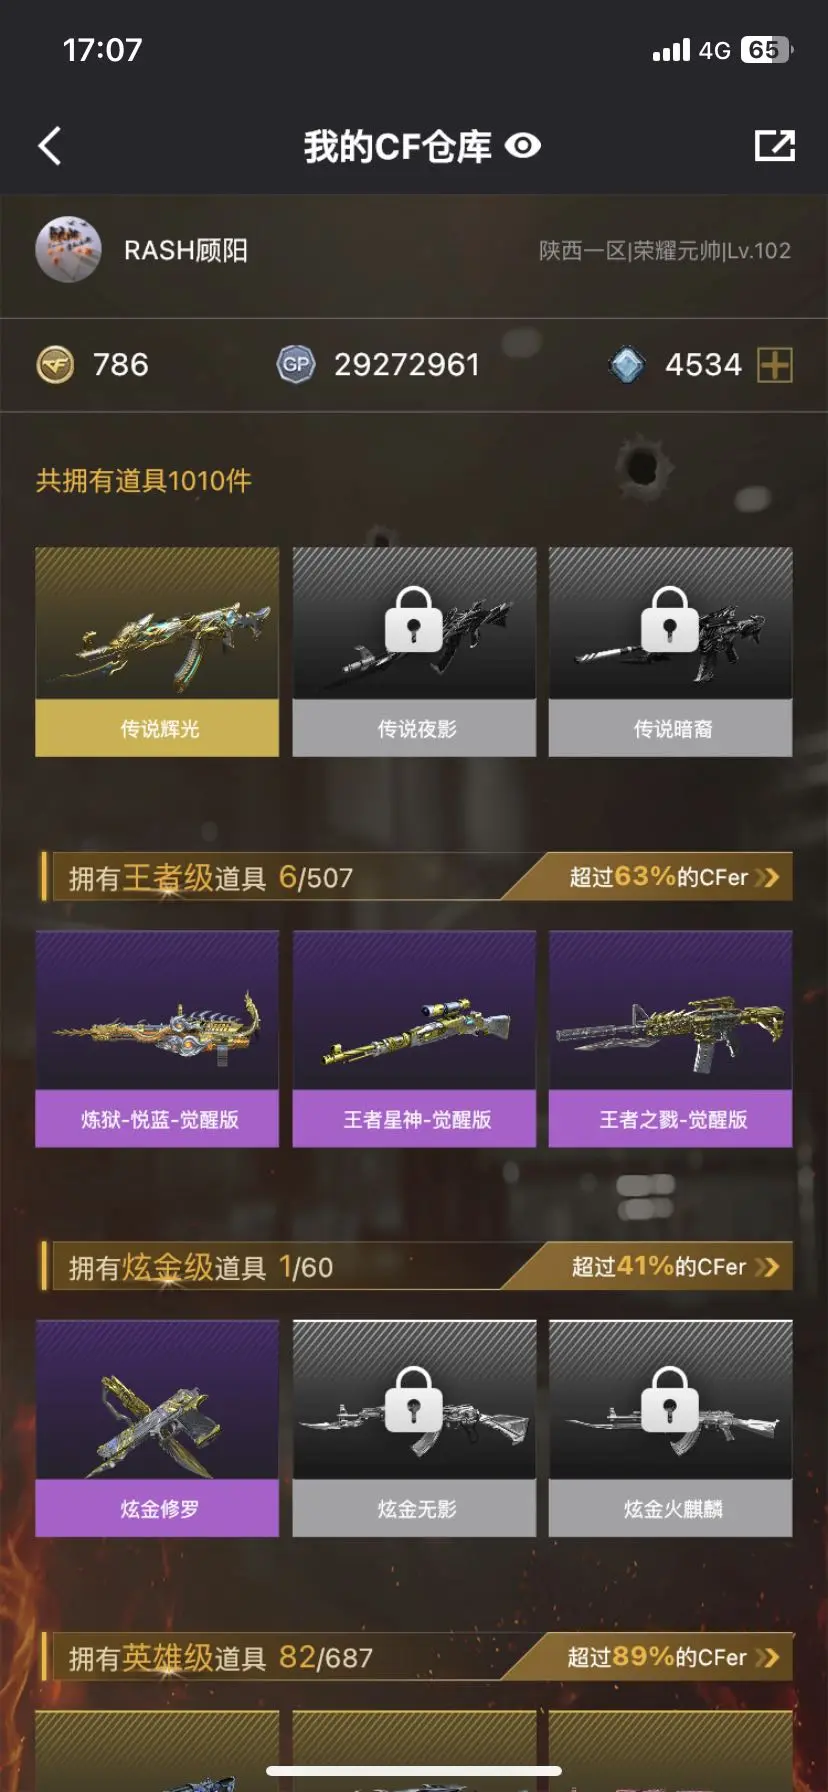The image size is (828, 1792).
Task: Tap the locked 炫金火麒麟 card
Action: tap(670, 1428)
